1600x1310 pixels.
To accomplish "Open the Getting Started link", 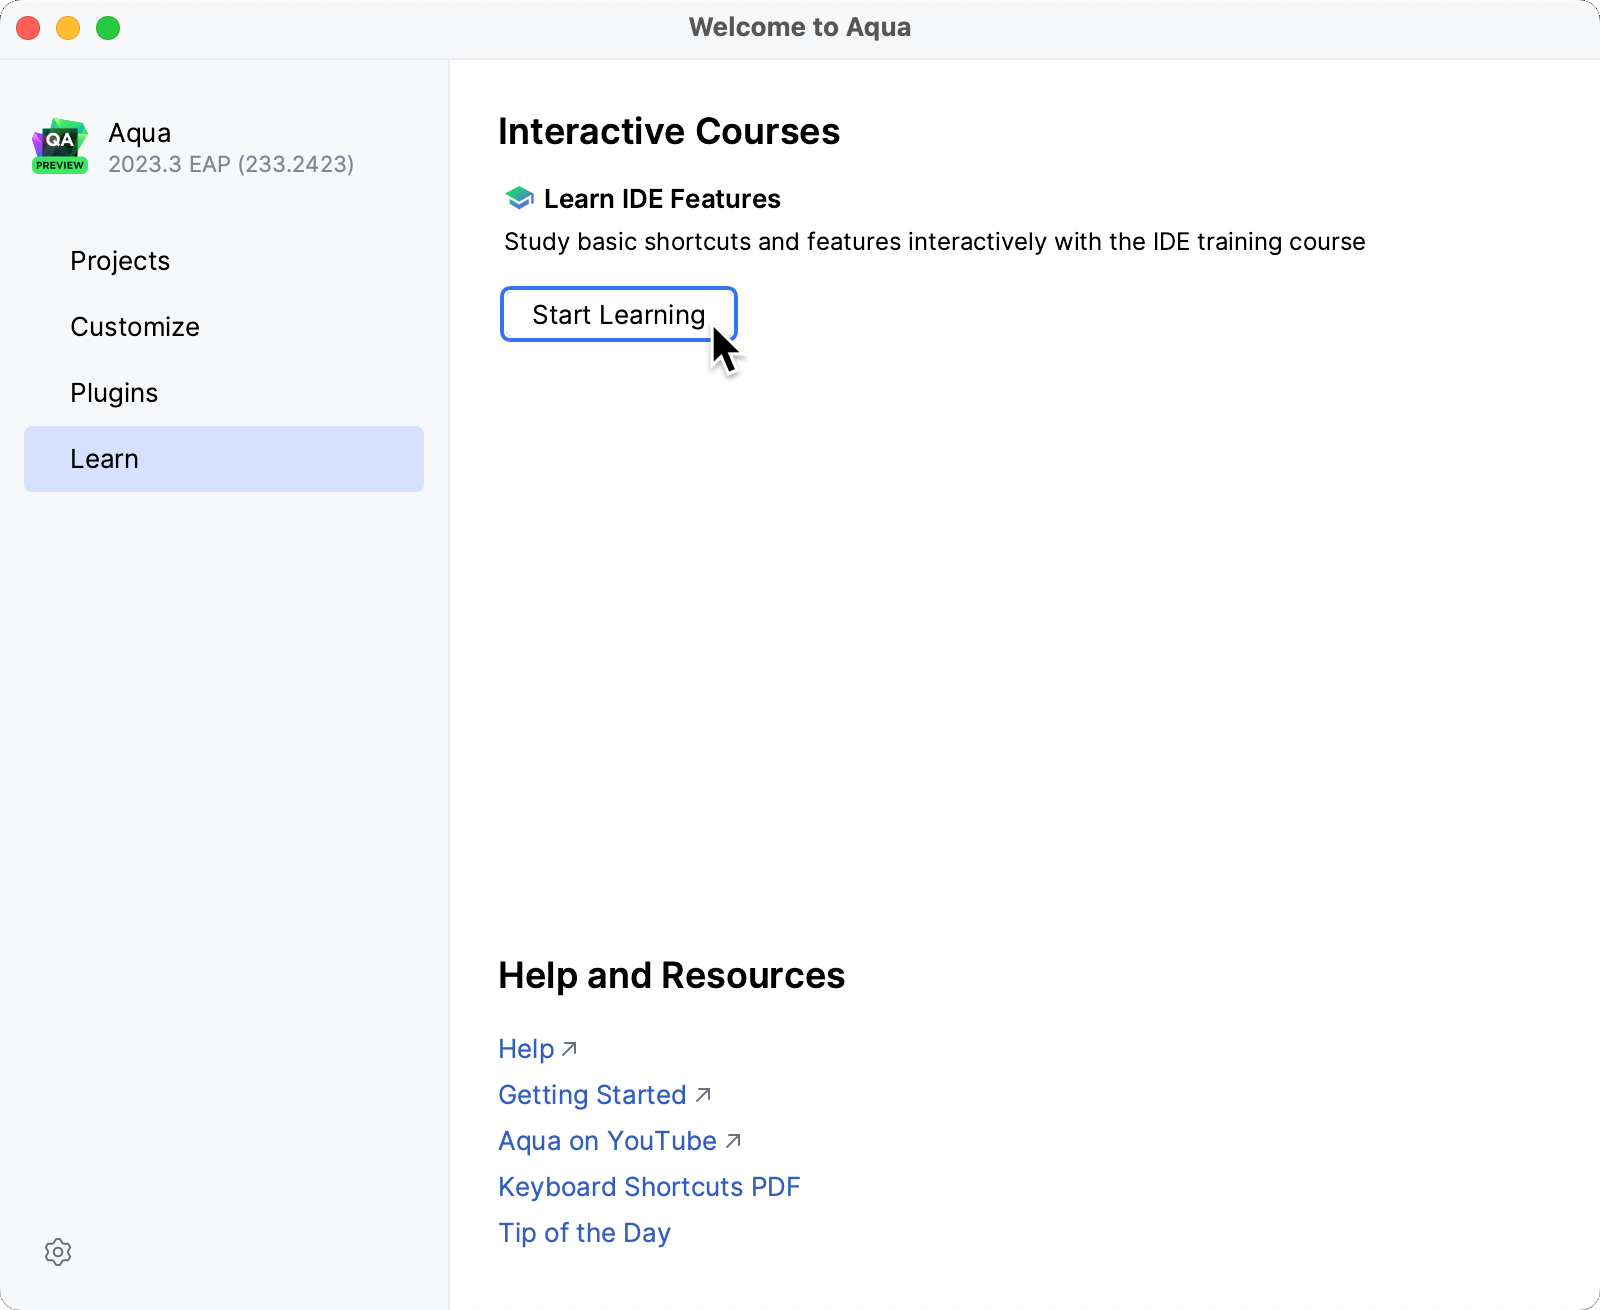I will pyautogui.click(x=605, y=1094).
